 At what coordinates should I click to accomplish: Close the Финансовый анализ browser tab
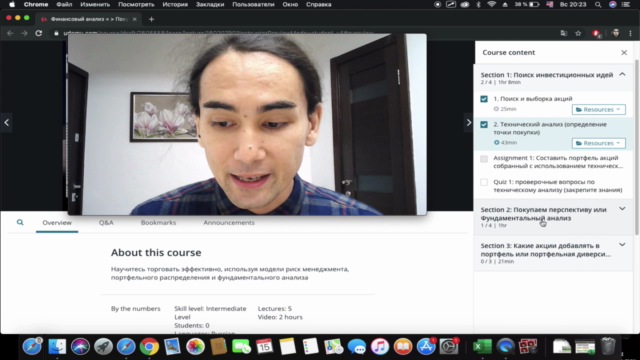tap(135, 19)
